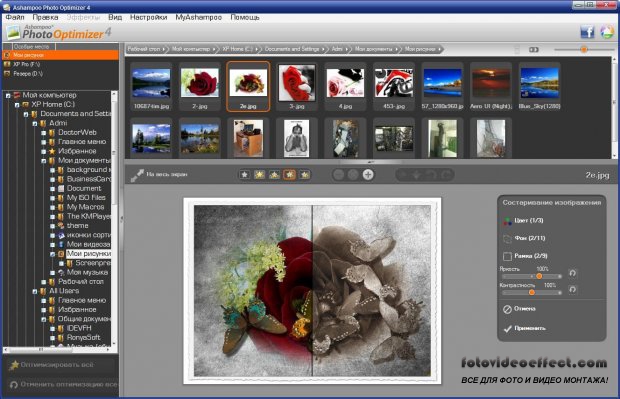Click На весь экран fullscreen button
Viewport: 620px width, 399px height.
point(159,174)
